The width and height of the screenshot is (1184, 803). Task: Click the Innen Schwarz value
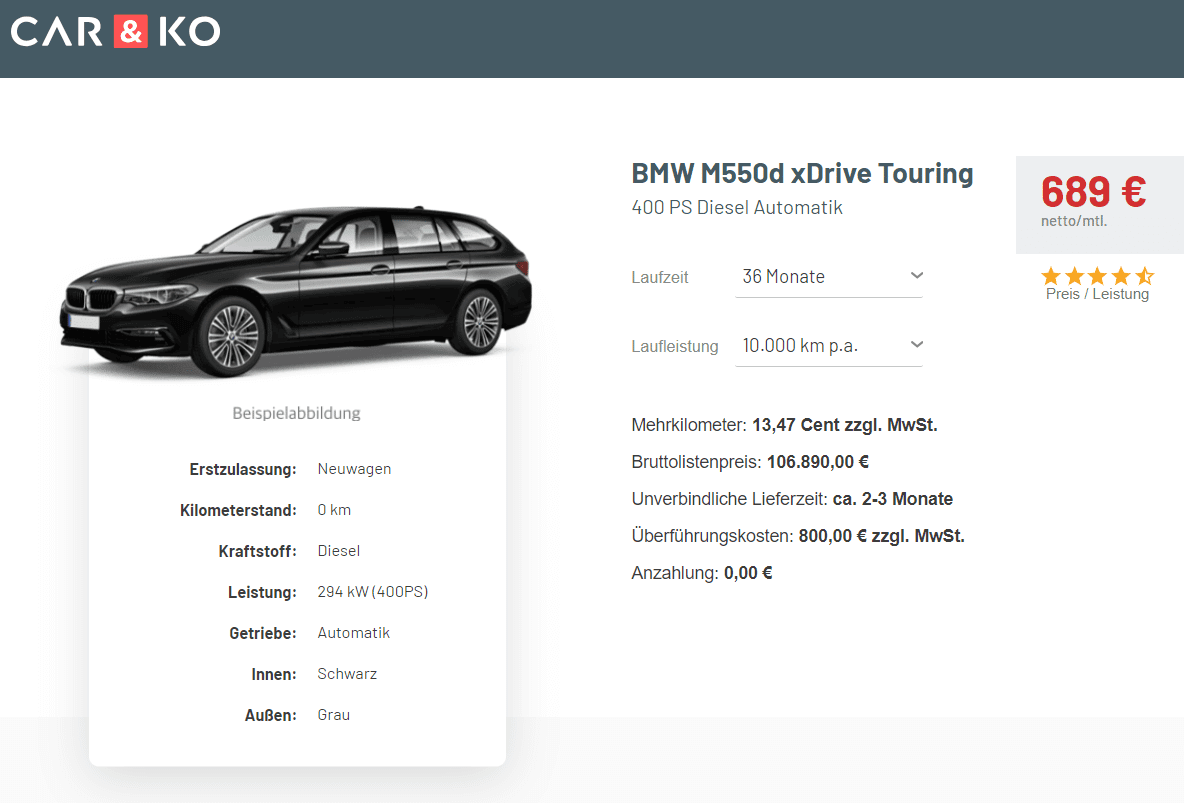click(x=347, y=674)
